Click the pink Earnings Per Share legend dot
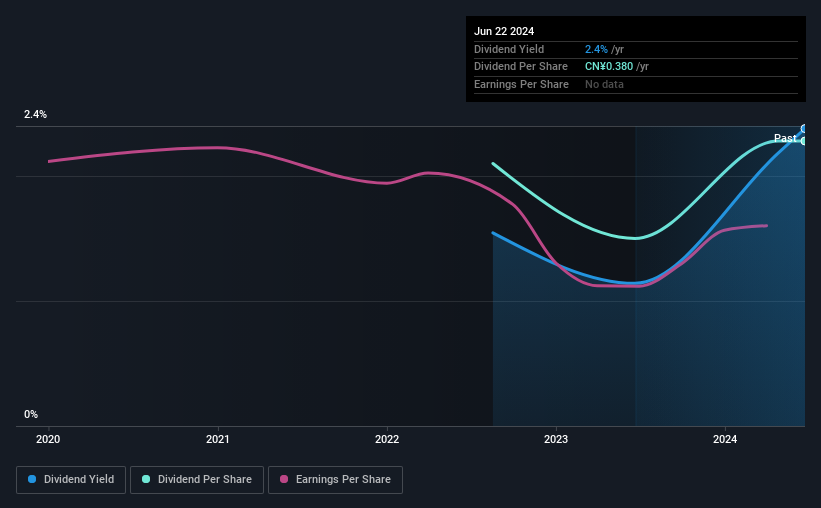The height and width of the screenshot is (508, 821). click(x=284, y=479)
